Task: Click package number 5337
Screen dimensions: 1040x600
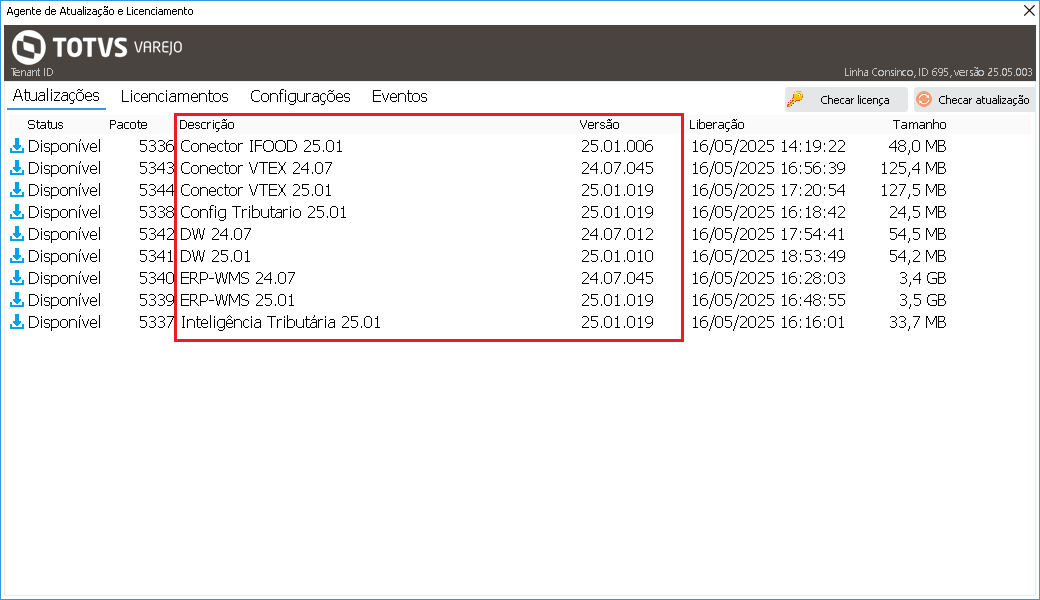Action: click(156, 322)
